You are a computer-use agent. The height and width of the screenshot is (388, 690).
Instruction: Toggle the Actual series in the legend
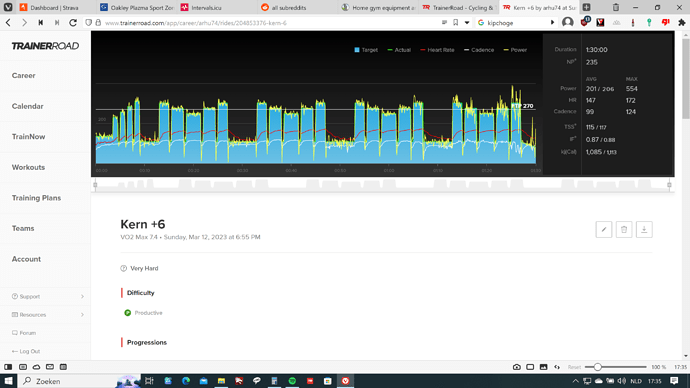coord(399,50)
